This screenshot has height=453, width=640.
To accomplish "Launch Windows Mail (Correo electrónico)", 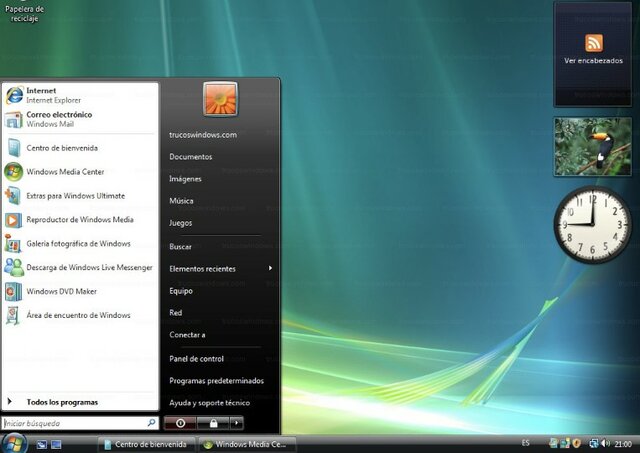I will point(80,119).
